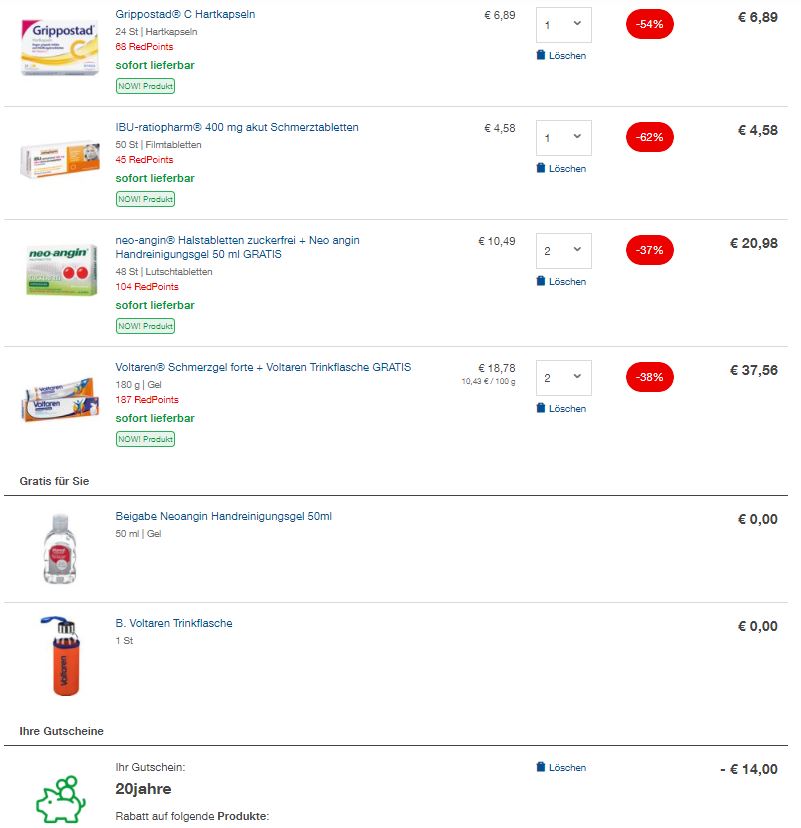
Task: Click NOW! Produkt tag under Grippostad
Action: point(145,86)
